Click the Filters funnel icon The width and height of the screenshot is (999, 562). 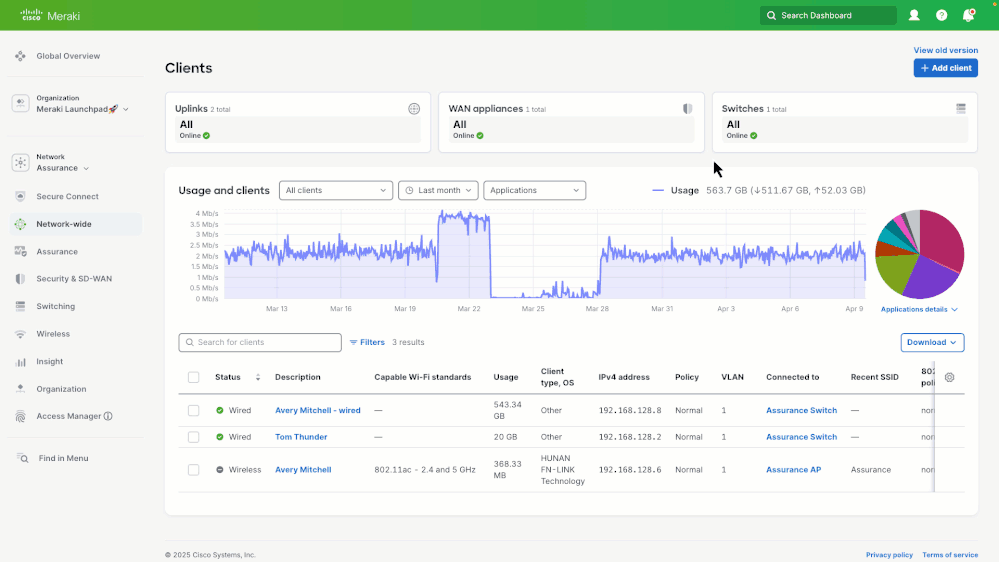tap(353, 342)
